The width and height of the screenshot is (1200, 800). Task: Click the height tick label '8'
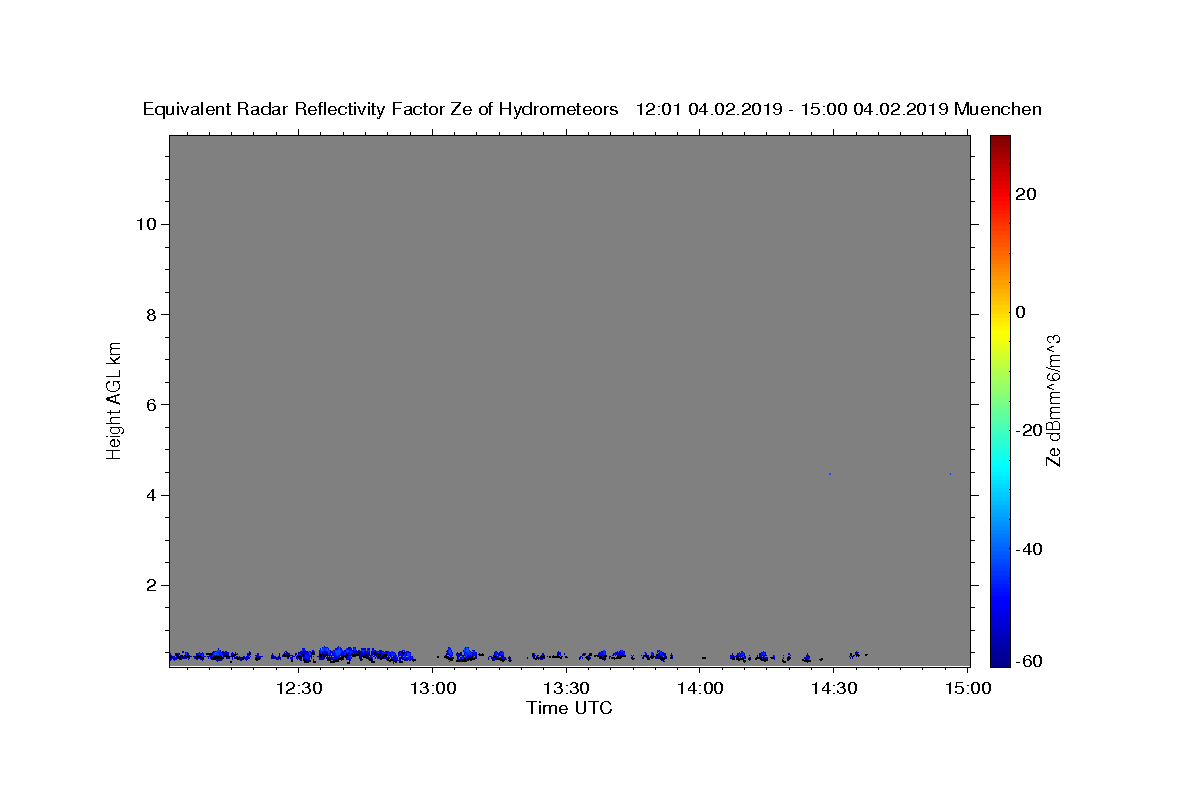149,314
